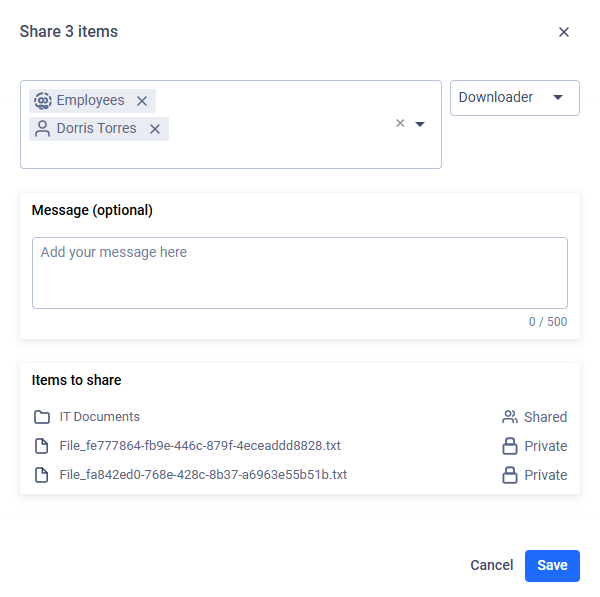Clear all selected recipients
Image resolution: width=600 pixels, height=597 pixels.
coord(400,123)
